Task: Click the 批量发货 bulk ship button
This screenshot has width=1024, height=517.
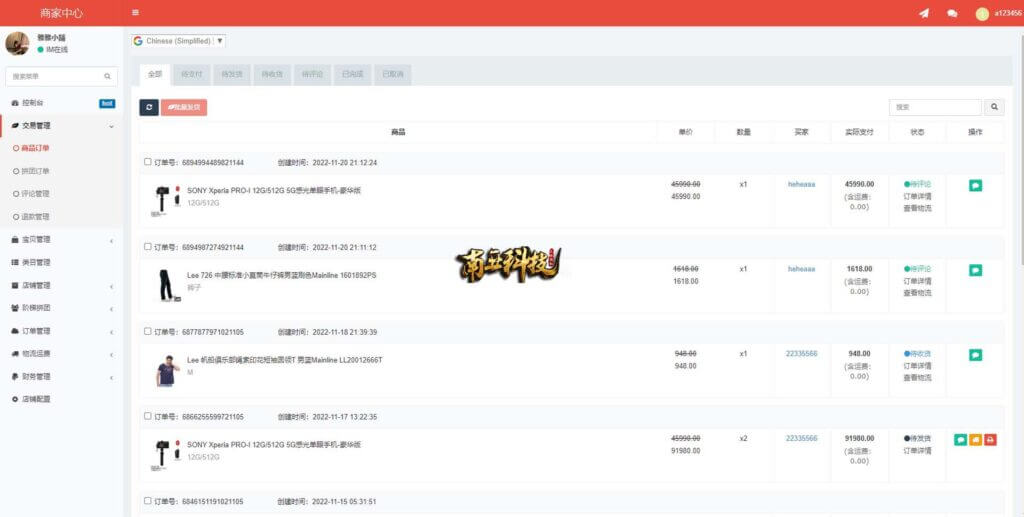Action: point(184,107)
